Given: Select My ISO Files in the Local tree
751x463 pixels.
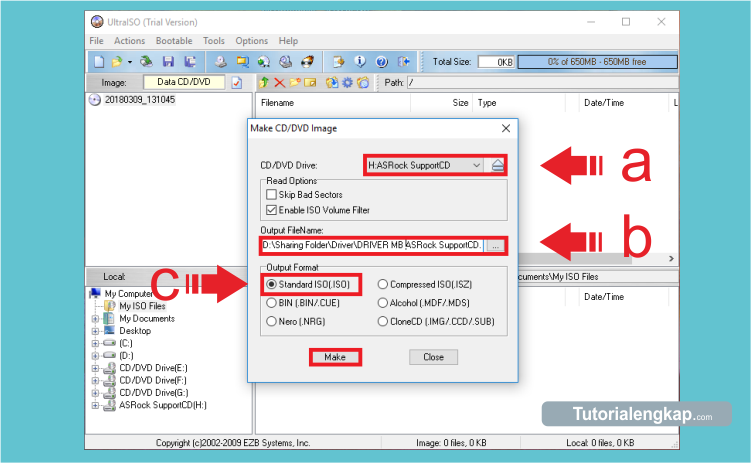Looking at the screenshot, I should pos(142,306).
